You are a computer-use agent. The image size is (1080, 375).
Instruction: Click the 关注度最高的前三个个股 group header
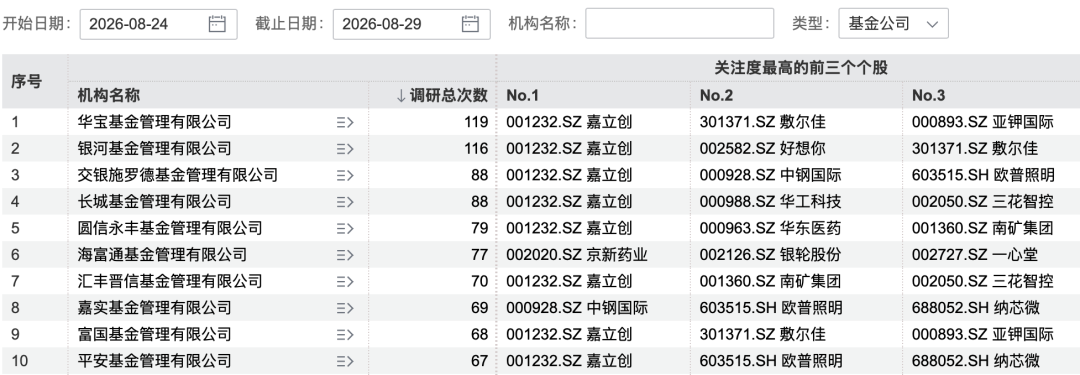tap(801, 68)
